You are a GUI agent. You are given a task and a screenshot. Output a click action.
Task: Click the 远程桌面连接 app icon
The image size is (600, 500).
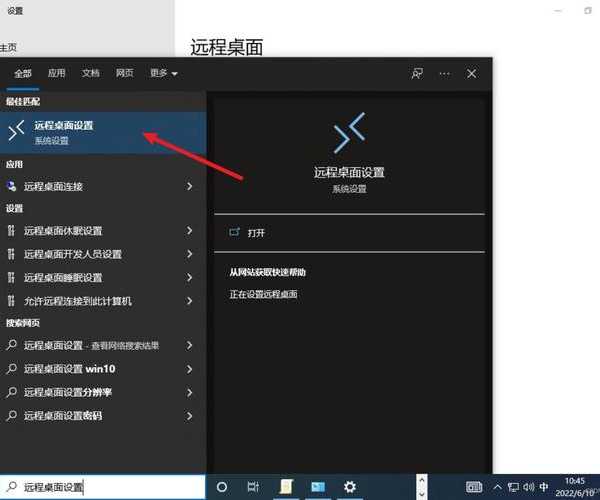[12, 186]
